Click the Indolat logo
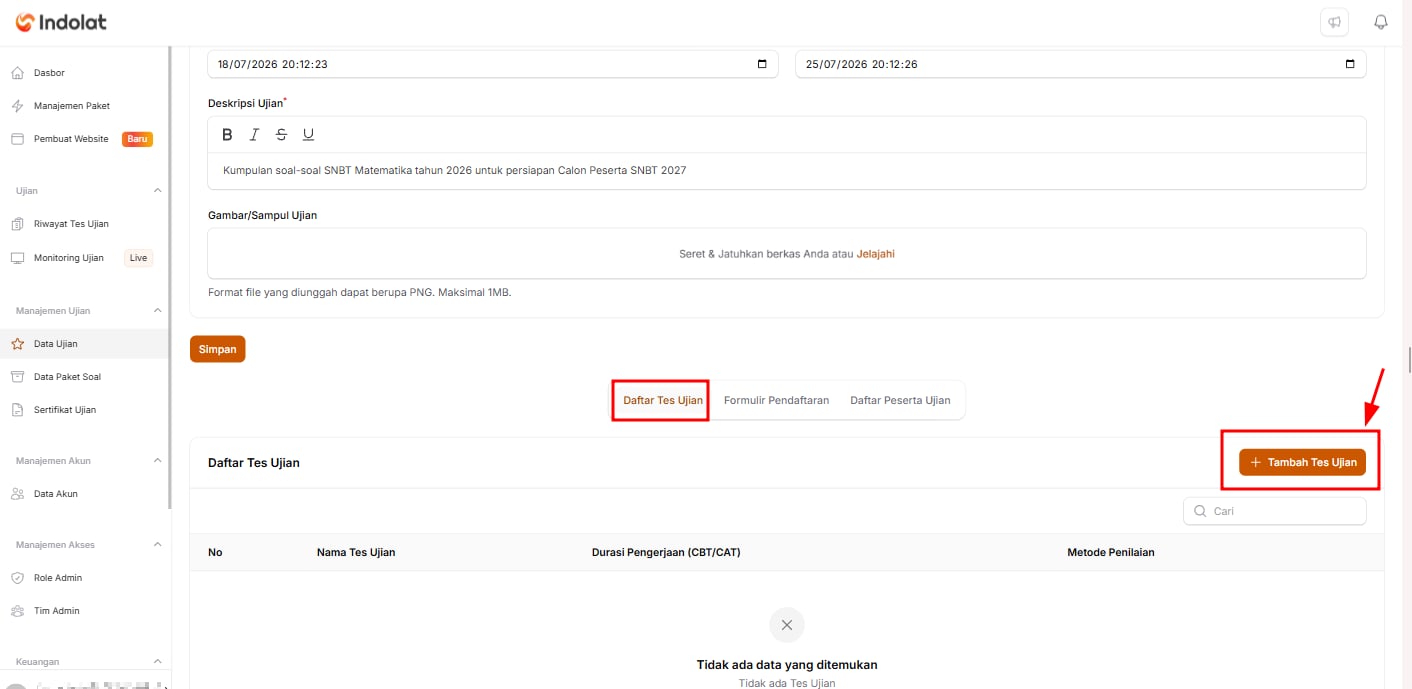The height and width of the screenshot is (689, 1412). click(x=61, y=22)
